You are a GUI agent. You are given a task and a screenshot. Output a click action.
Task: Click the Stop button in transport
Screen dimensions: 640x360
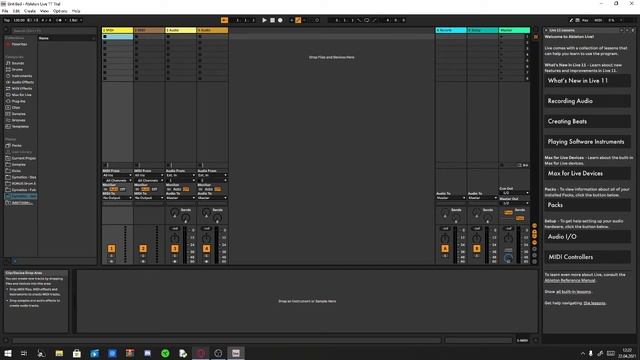tap(272, 20)
